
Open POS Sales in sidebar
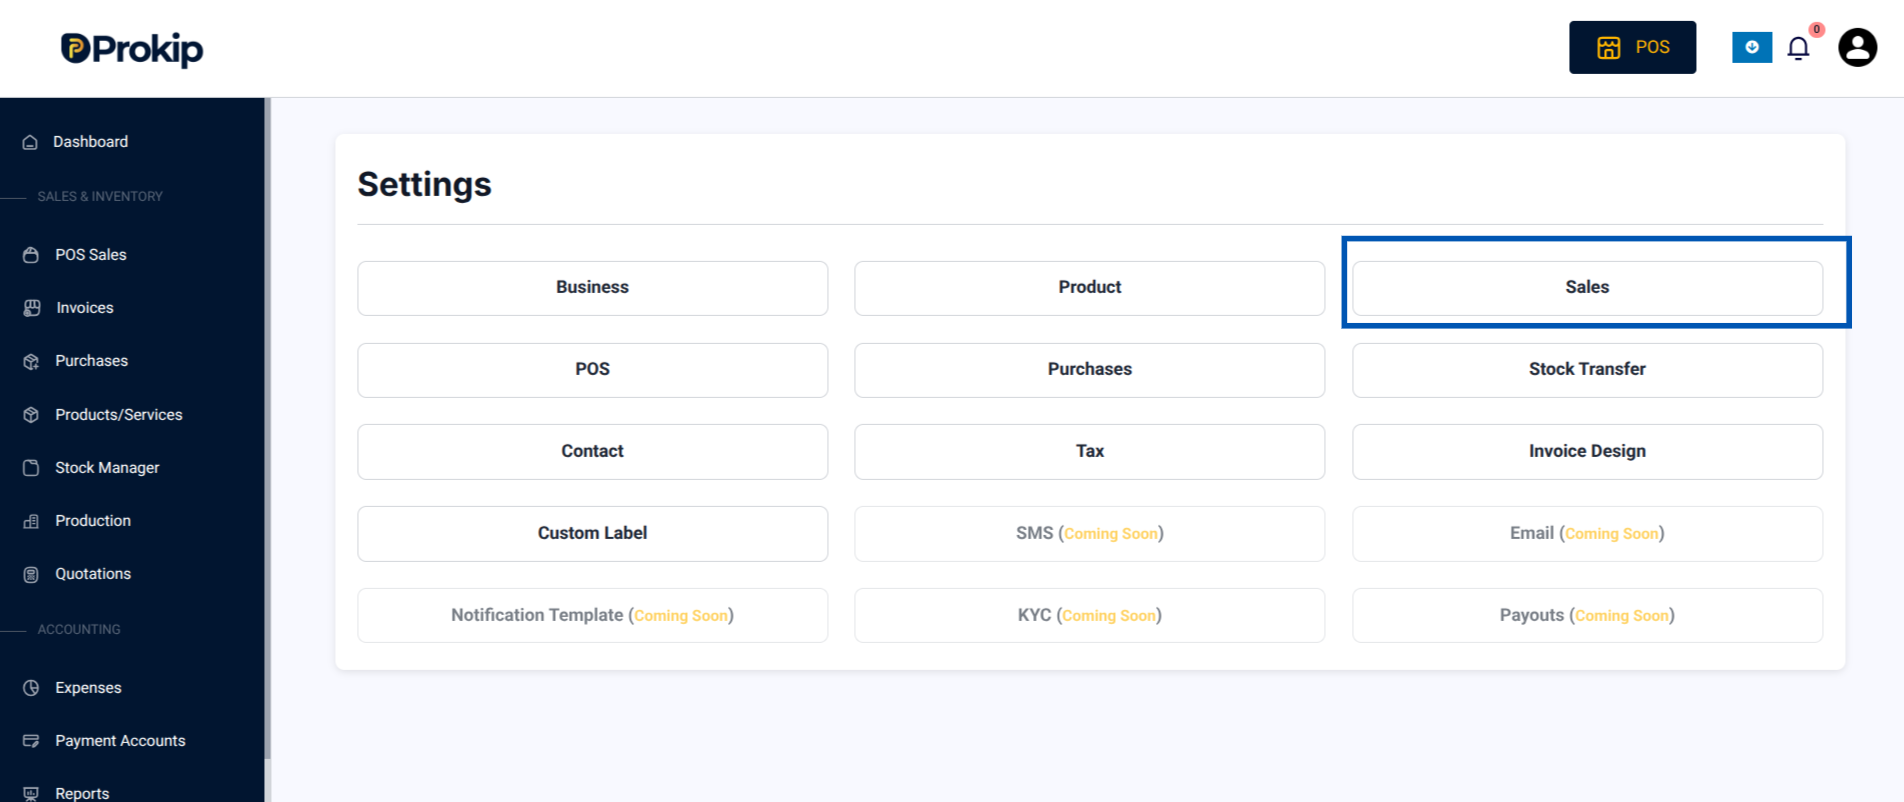91,255
